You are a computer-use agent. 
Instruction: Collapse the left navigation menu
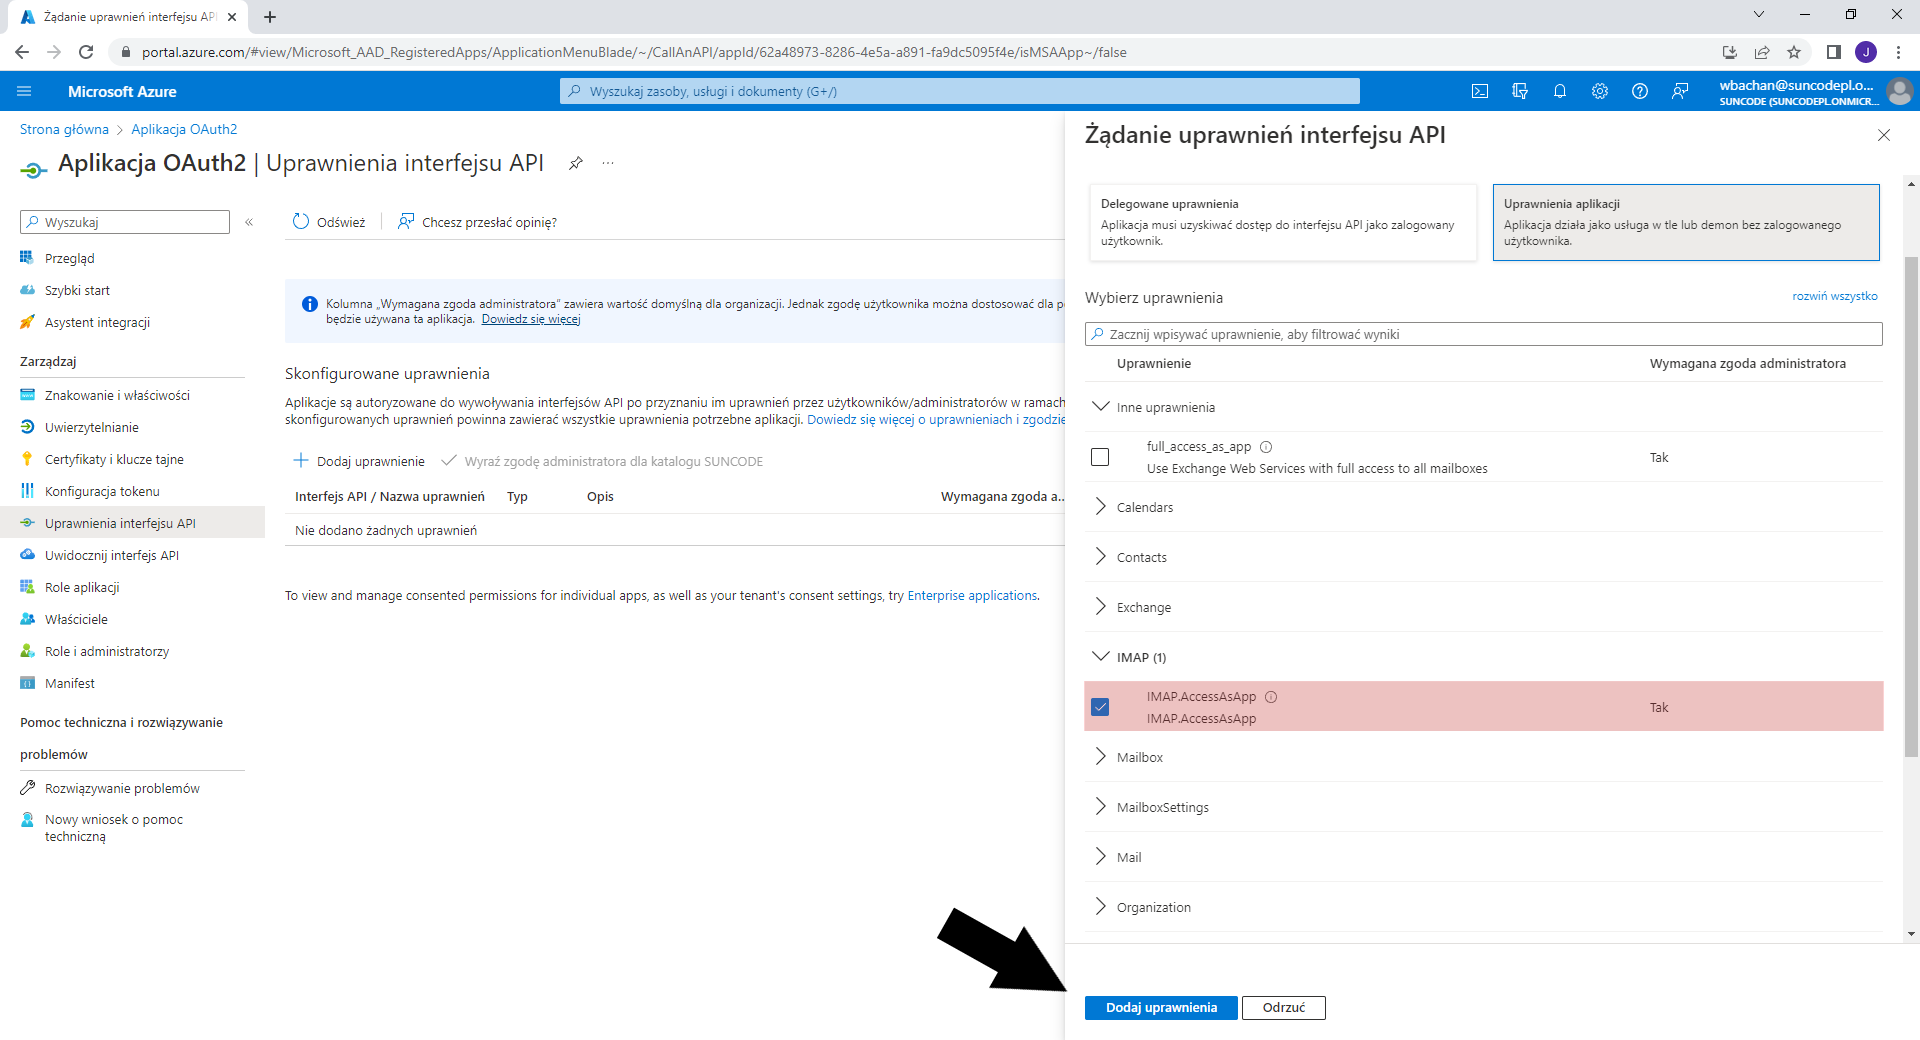tap(249, 222)
